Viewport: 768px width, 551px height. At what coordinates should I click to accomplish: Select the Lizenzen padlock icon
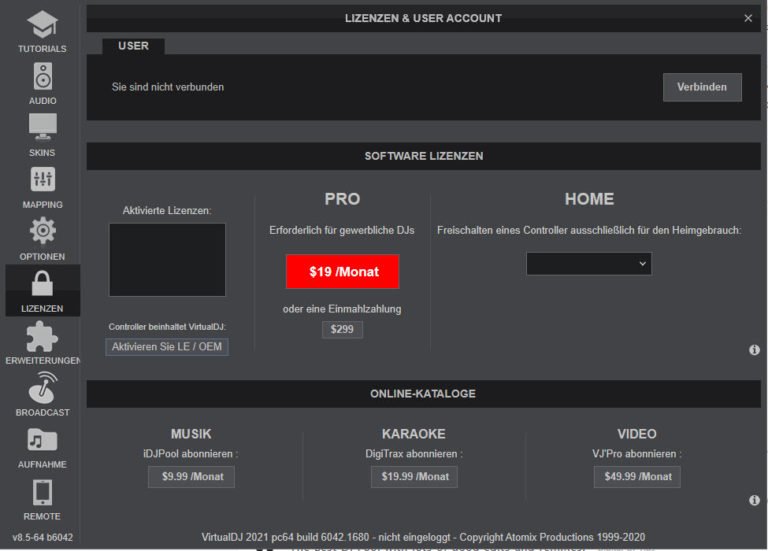click(42, 283)
